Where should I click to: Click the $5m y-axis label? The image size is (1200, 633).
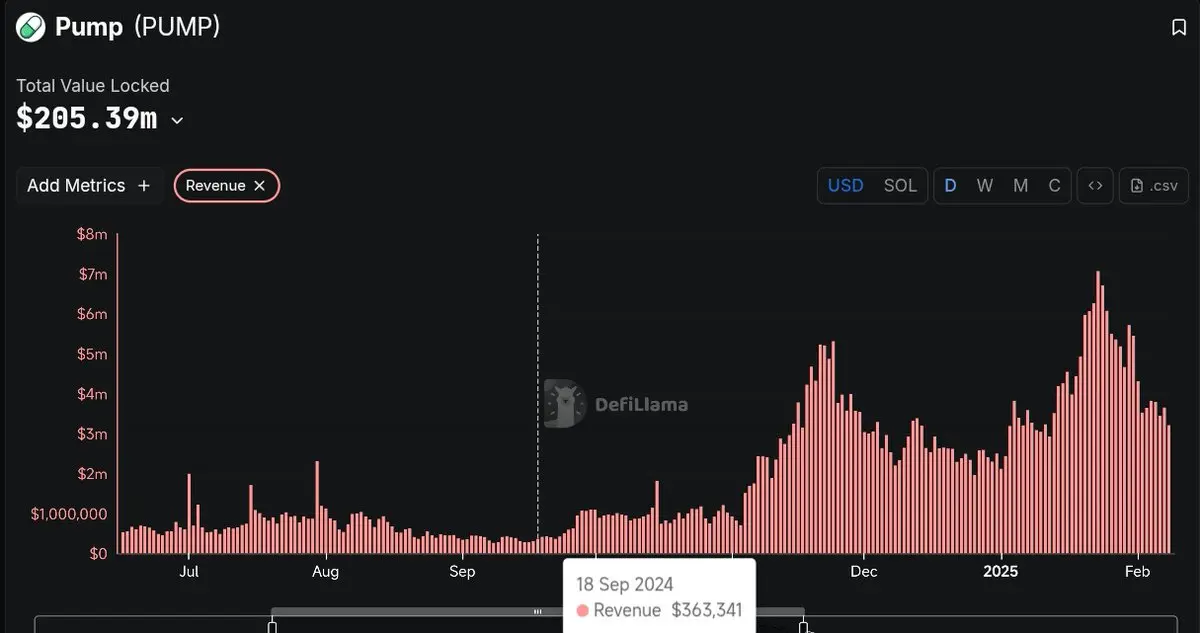tap(92, 354)
